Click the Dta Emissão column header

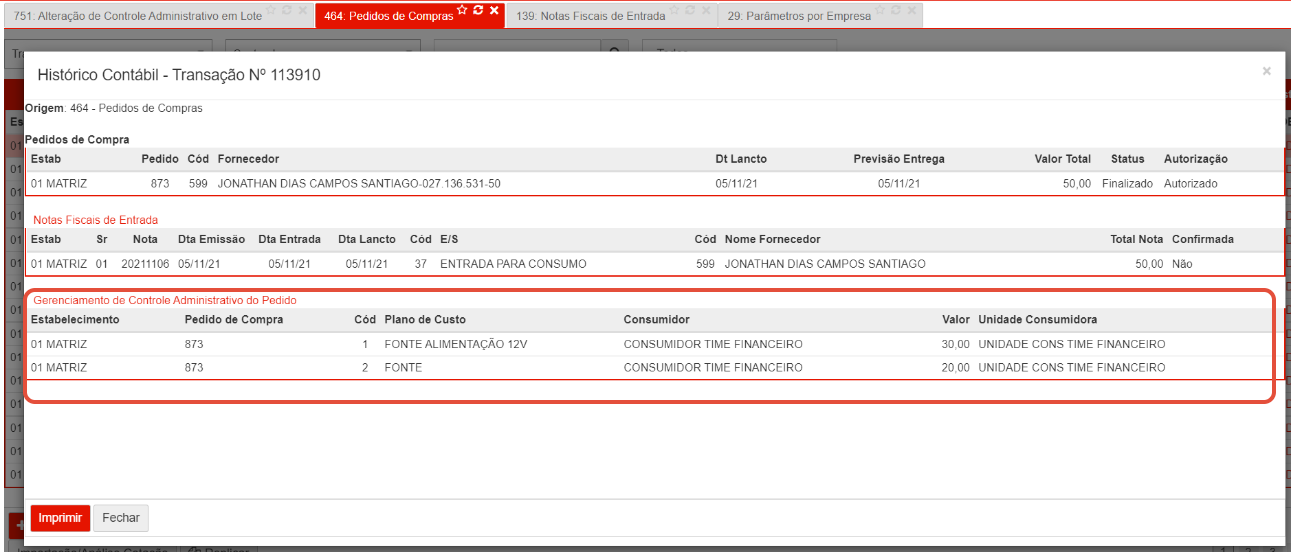pos(211,240)
